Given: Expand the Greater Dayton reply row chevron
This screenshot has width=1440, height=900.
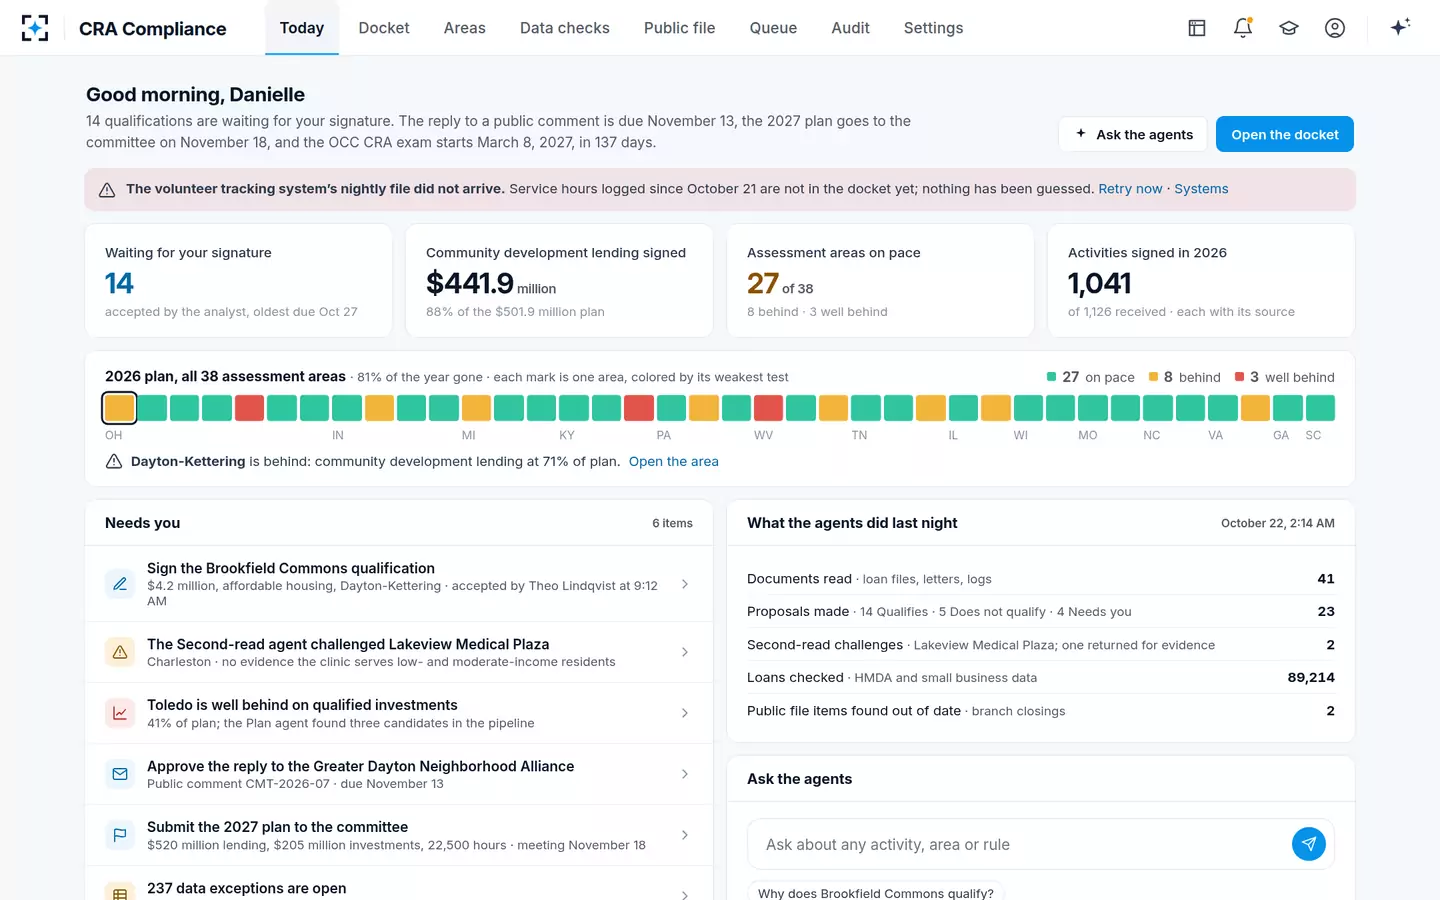Looking at the screenshot, I should point(685,774).
